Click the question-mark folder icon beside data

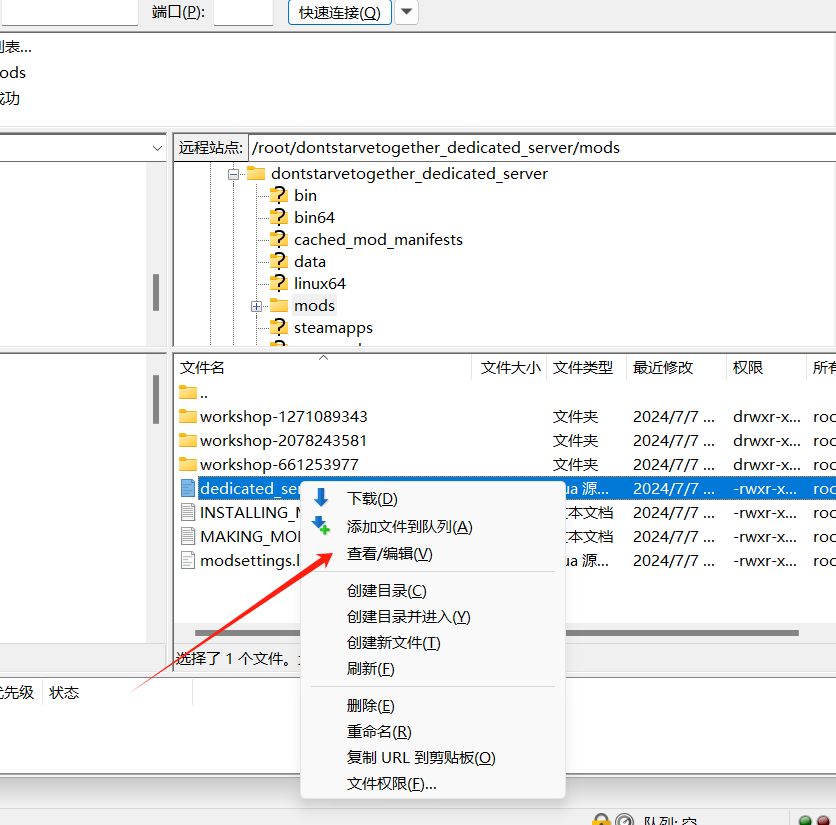click(278, 261)
